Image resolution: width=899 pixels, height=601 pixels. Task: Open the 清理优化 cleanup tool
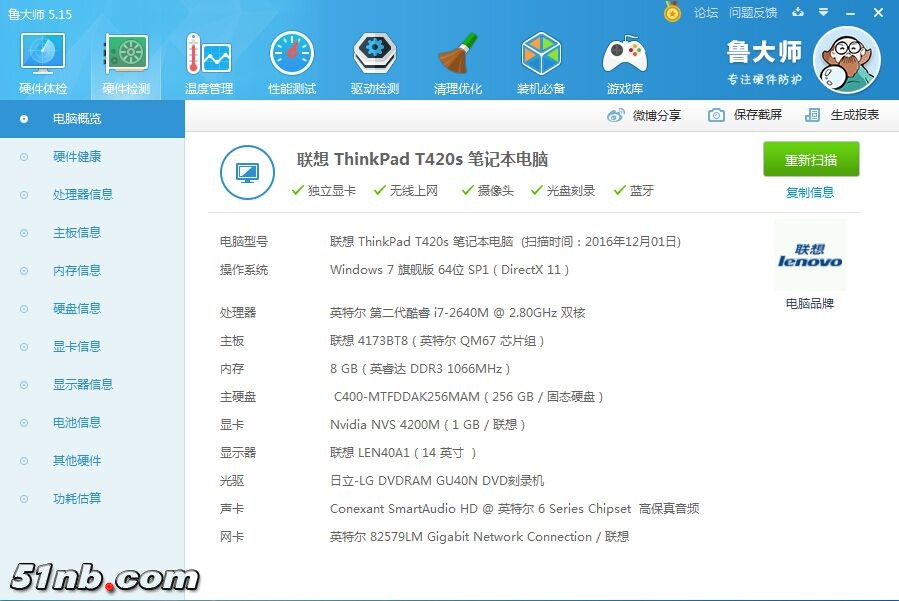[457, 60]
